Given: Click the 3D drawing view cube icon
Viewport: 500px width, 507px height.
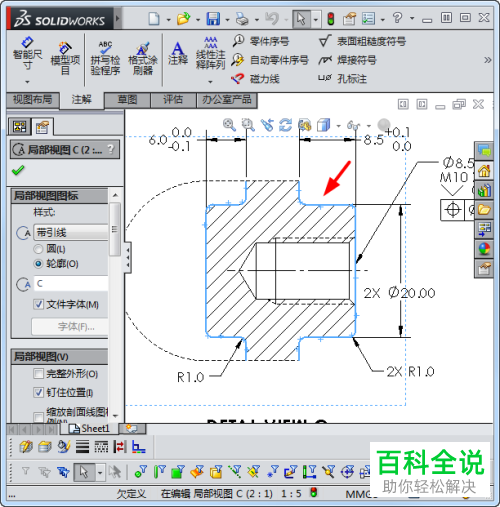Looking at the screenshot, I should point(323,125).
